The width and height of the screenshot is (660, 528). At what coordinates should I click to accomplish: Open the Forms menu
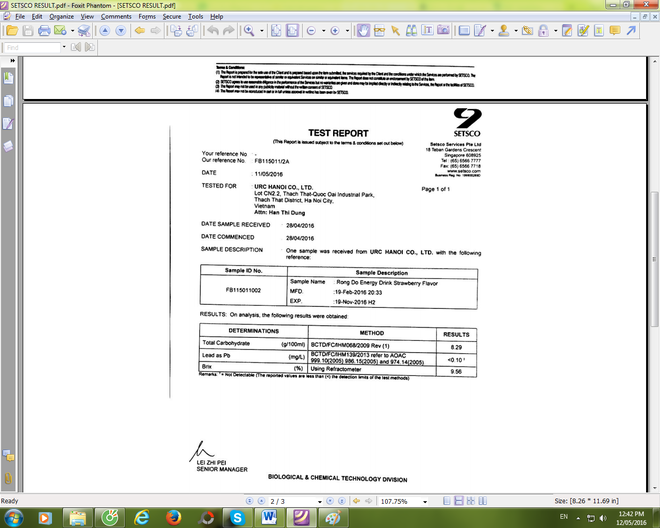pos(147,17)
